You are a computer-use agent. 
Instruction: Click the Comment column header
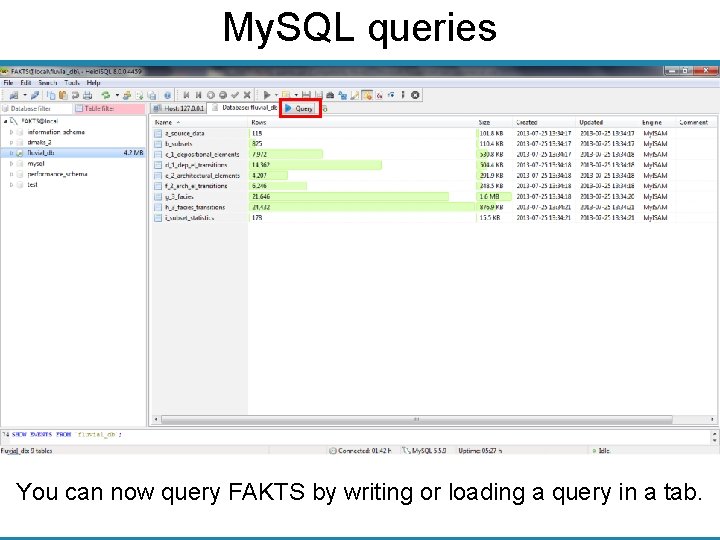coord(695,122)
